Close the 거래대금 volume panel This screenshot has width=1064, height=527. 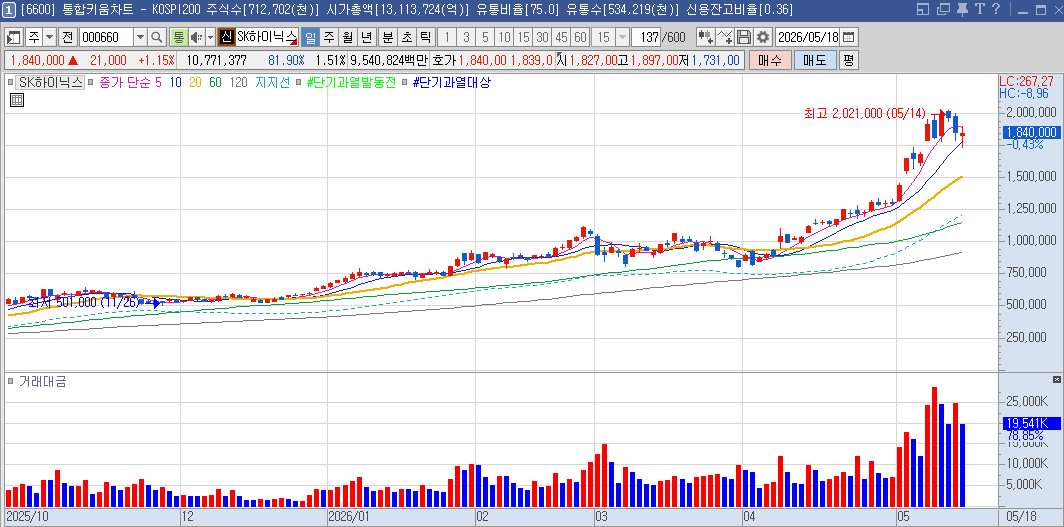point(1057,379)
